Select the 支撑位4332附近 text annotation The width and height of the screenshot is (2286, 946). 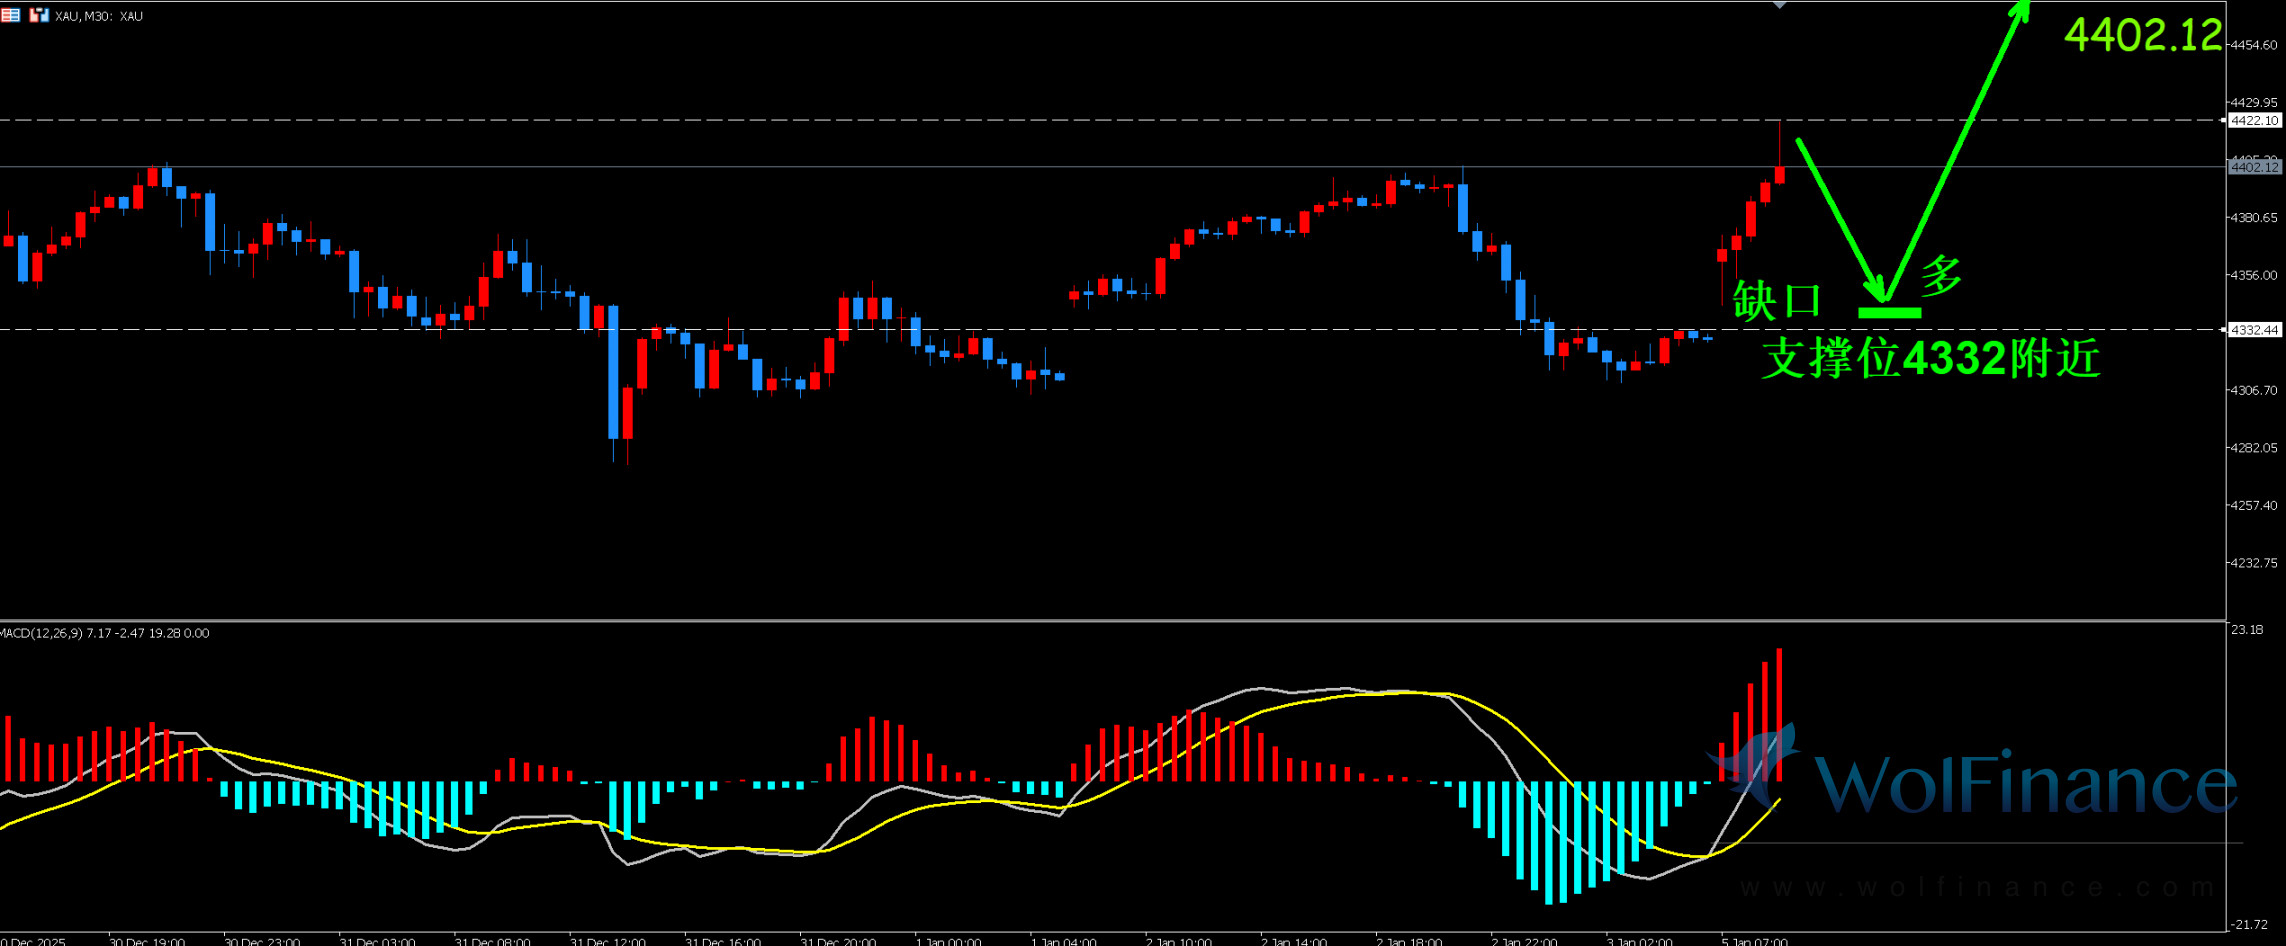pos(1930,359)
